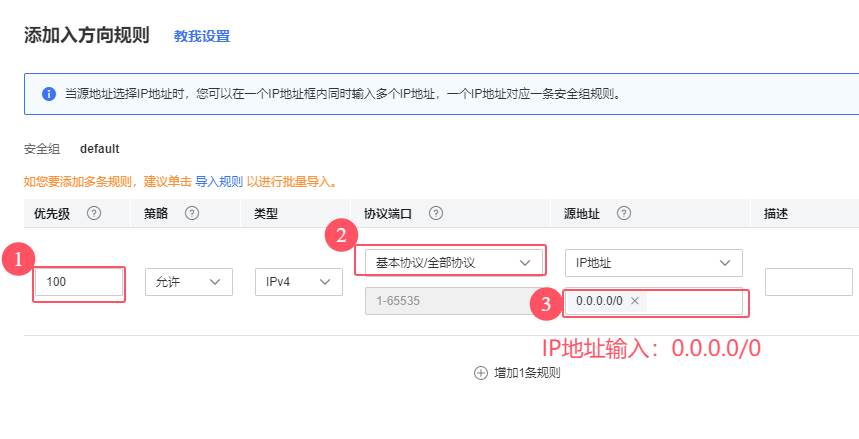The width and height of the screenshot is (859, 439).
Task: Click the priority input field showing 100
Action: 78,283
